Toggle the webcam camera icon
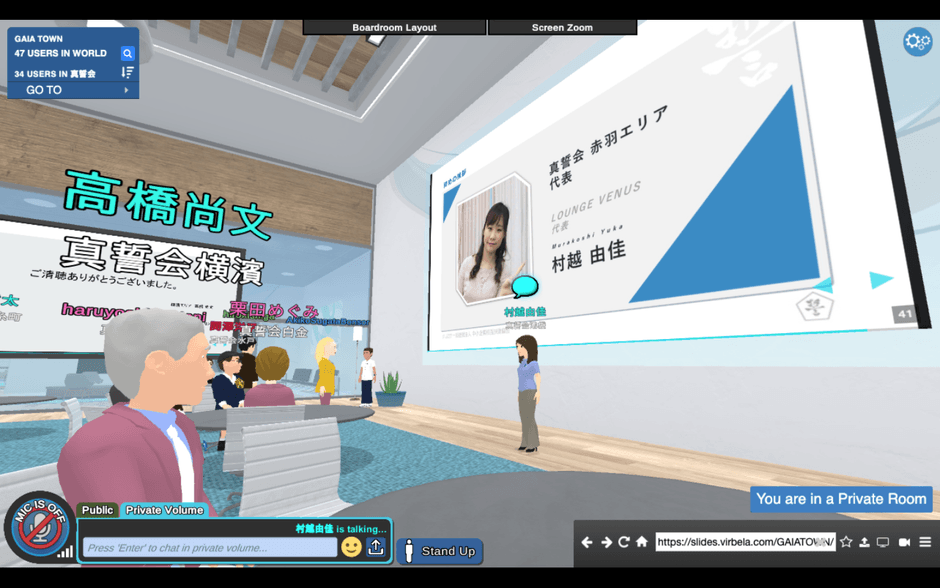The width and height of the screenshot is (940, 588). click(906, 542)
